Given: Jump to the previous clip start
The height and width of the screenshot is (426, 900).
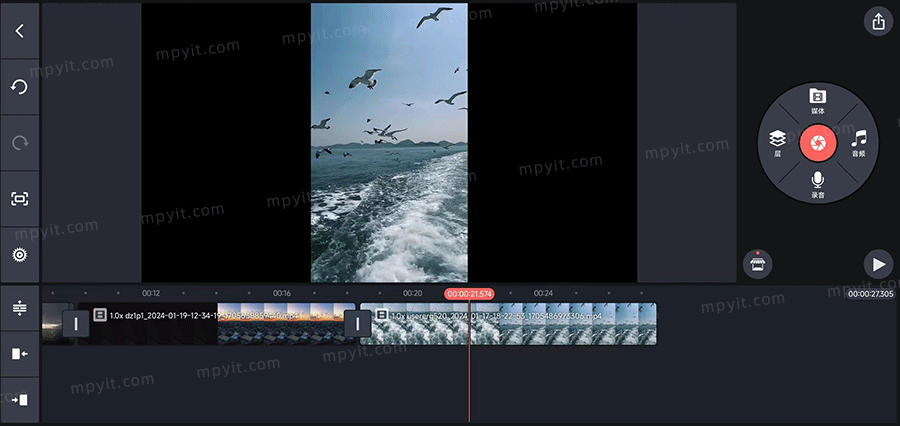Looking at the screenshot, I should [x=20, y=354].
